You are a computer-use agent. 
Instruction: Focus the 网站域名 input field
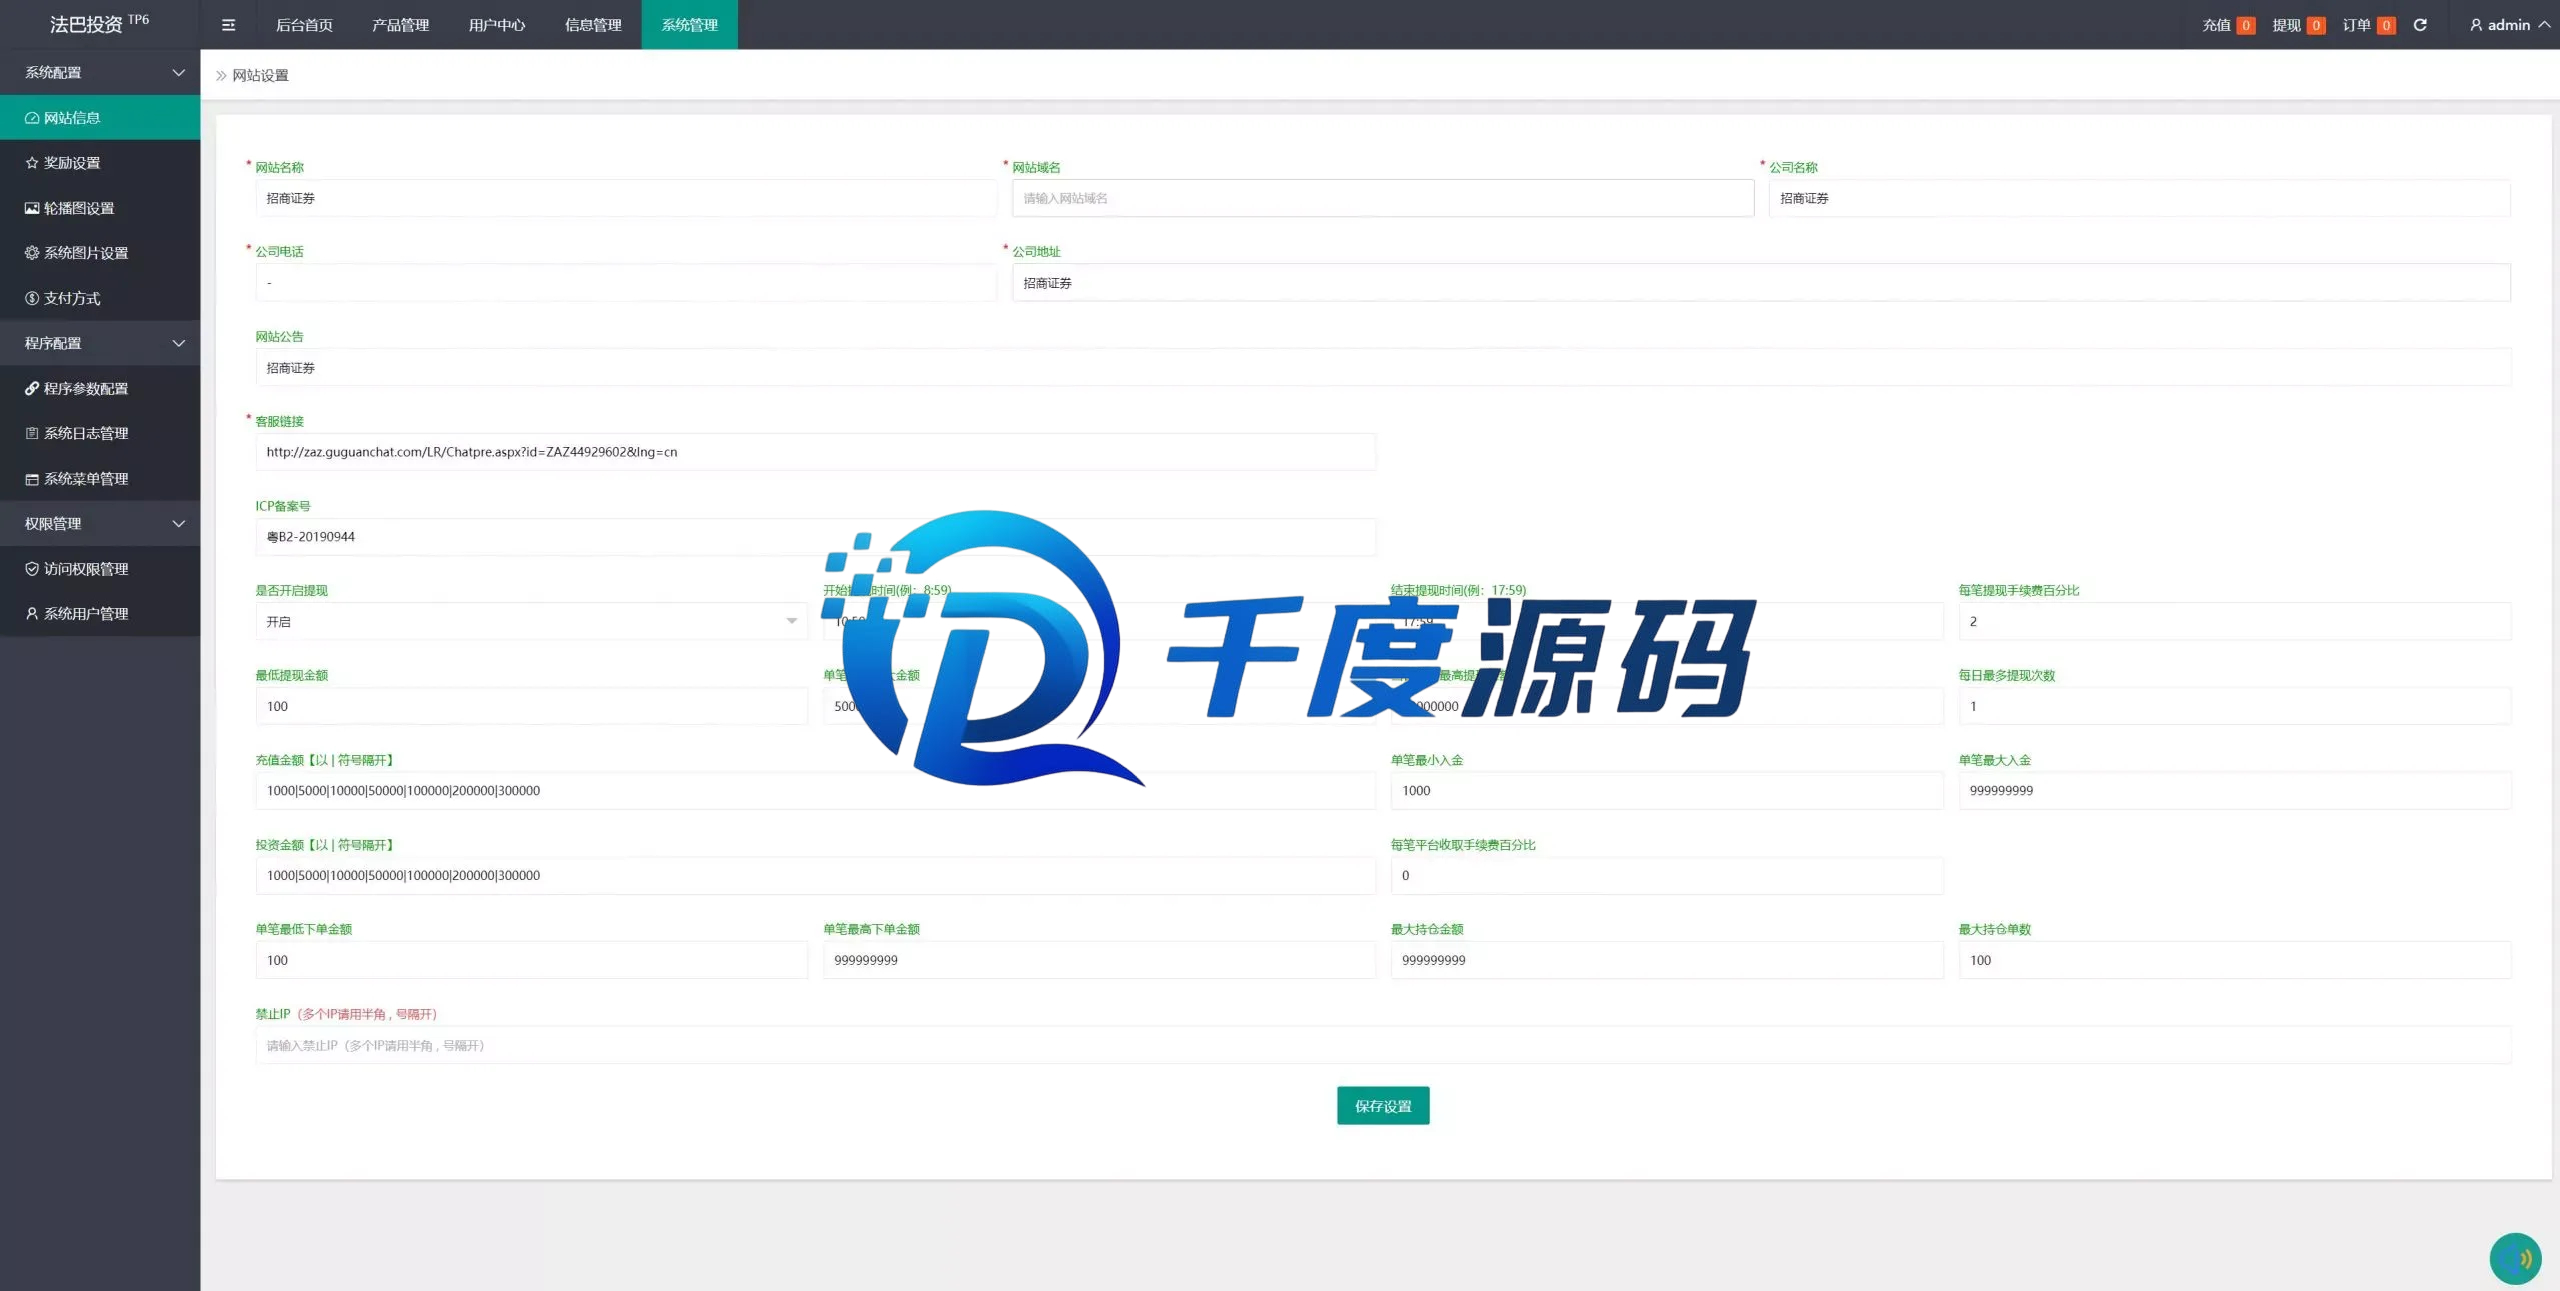(x=1383, y=198)
